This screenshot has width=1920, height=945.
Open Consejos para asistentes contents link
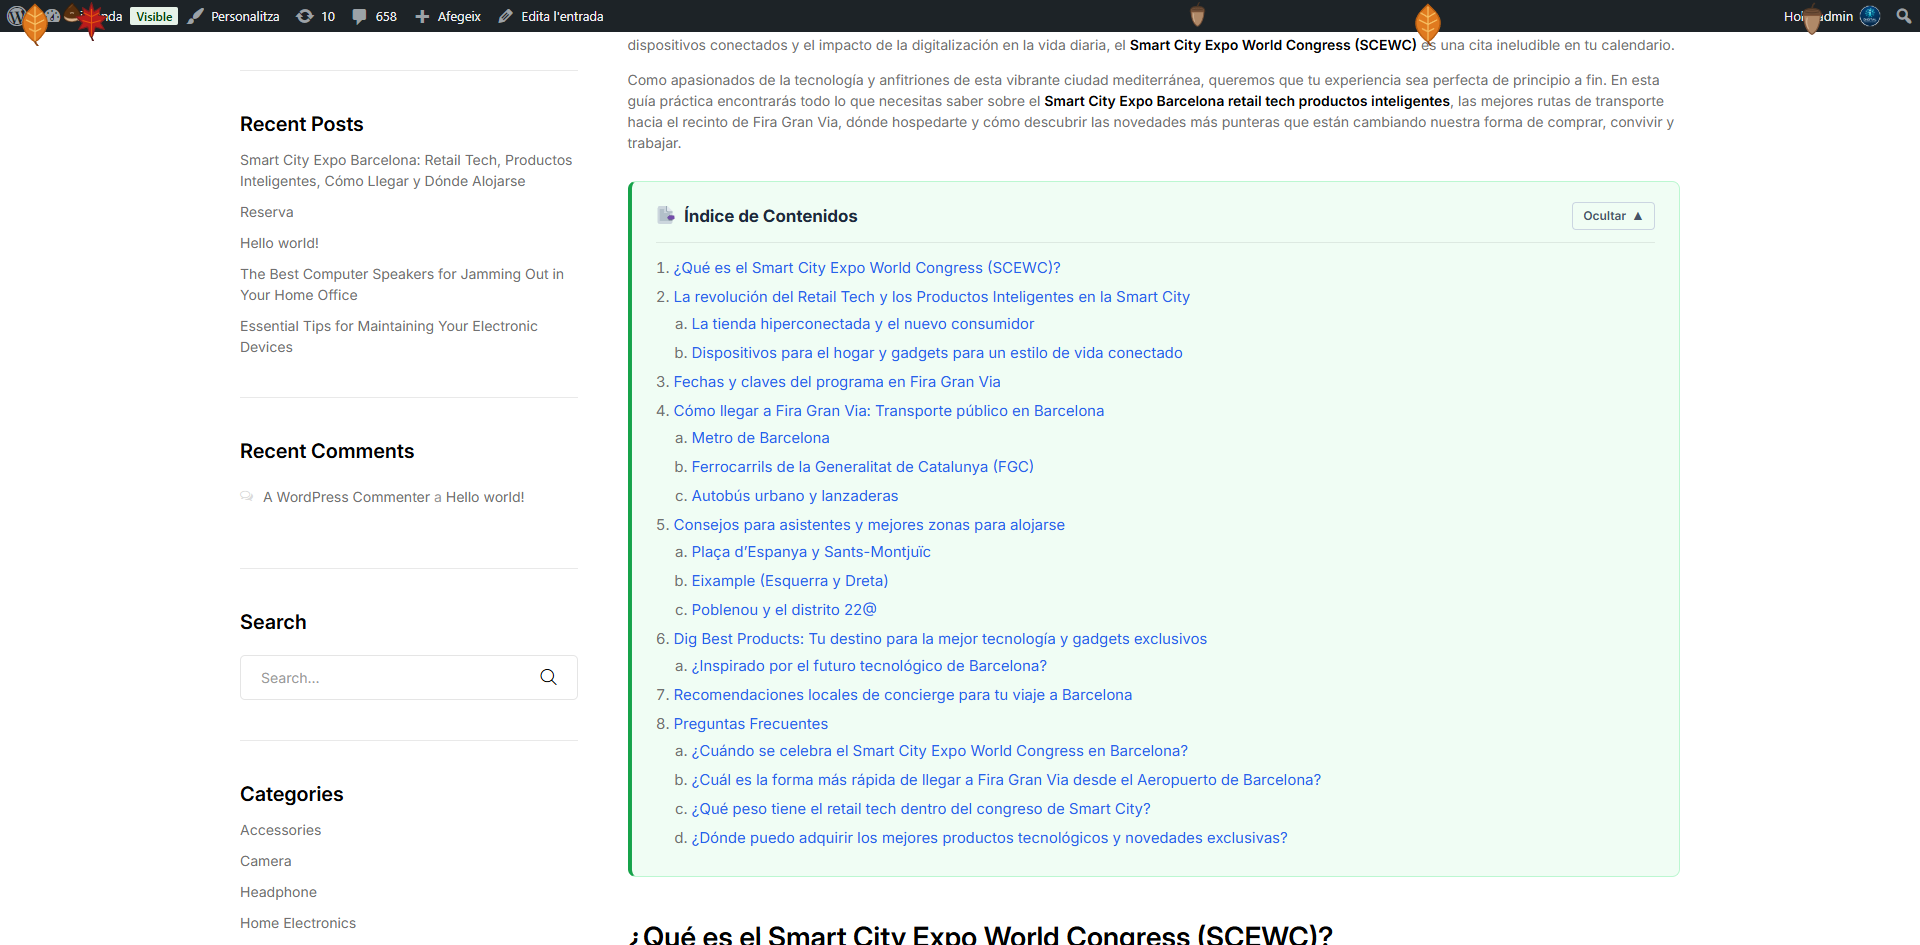(869, 525)
